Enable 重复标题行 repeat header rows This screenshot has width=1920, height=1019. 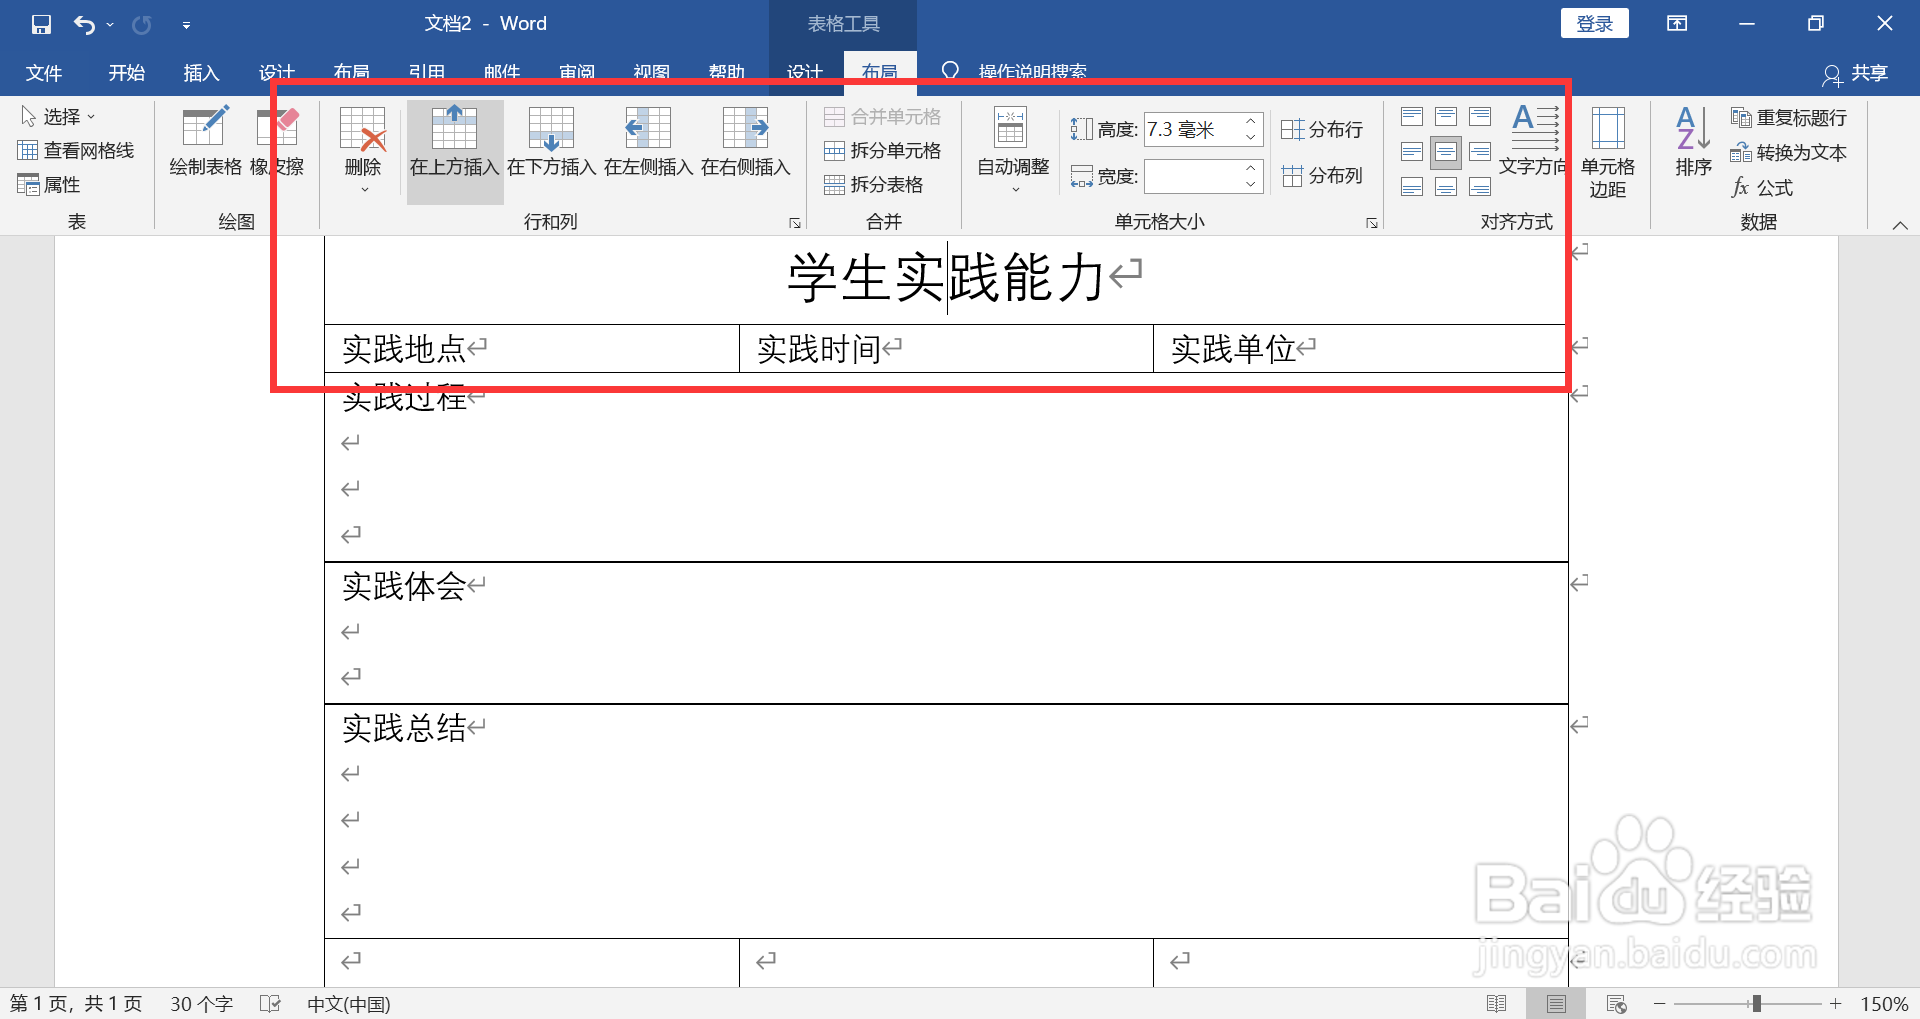pyautogui.click(x=1789, y=117)
